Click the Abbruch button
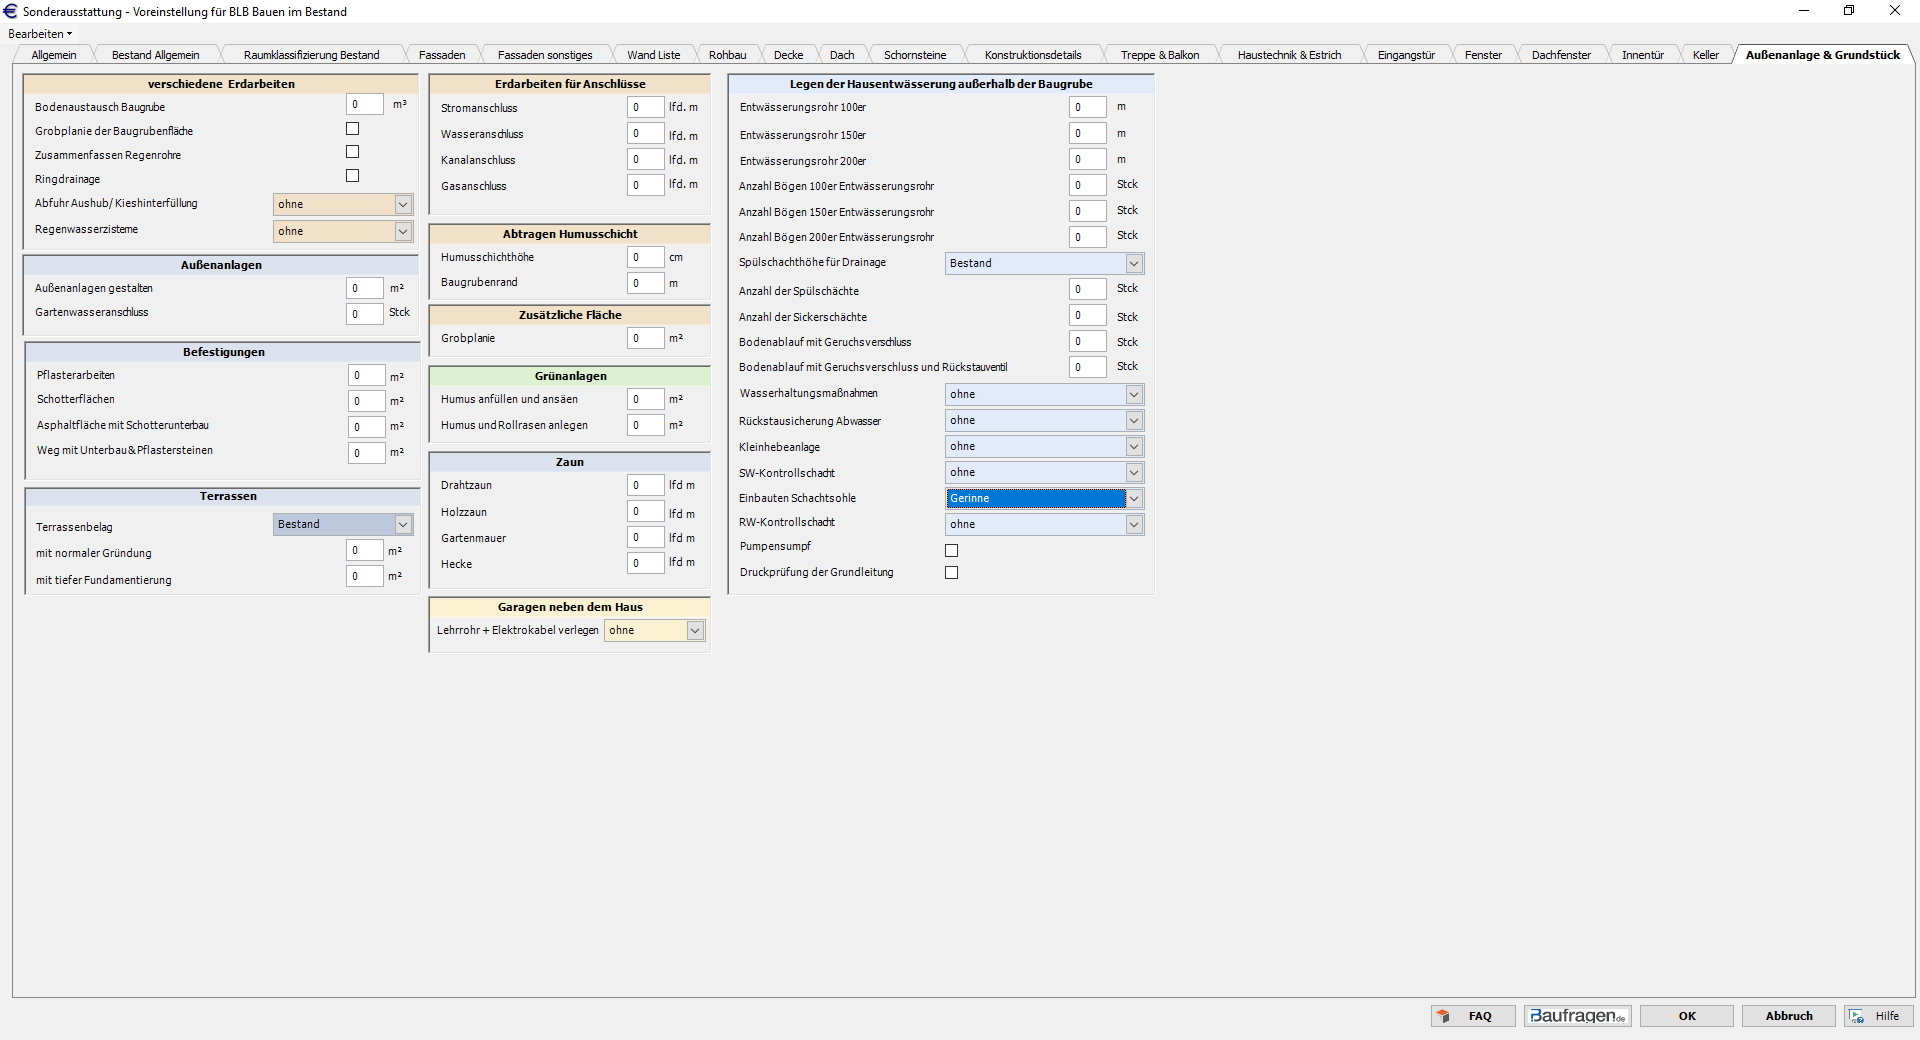The image size is (1920, 1040). click(1788, 1016)
